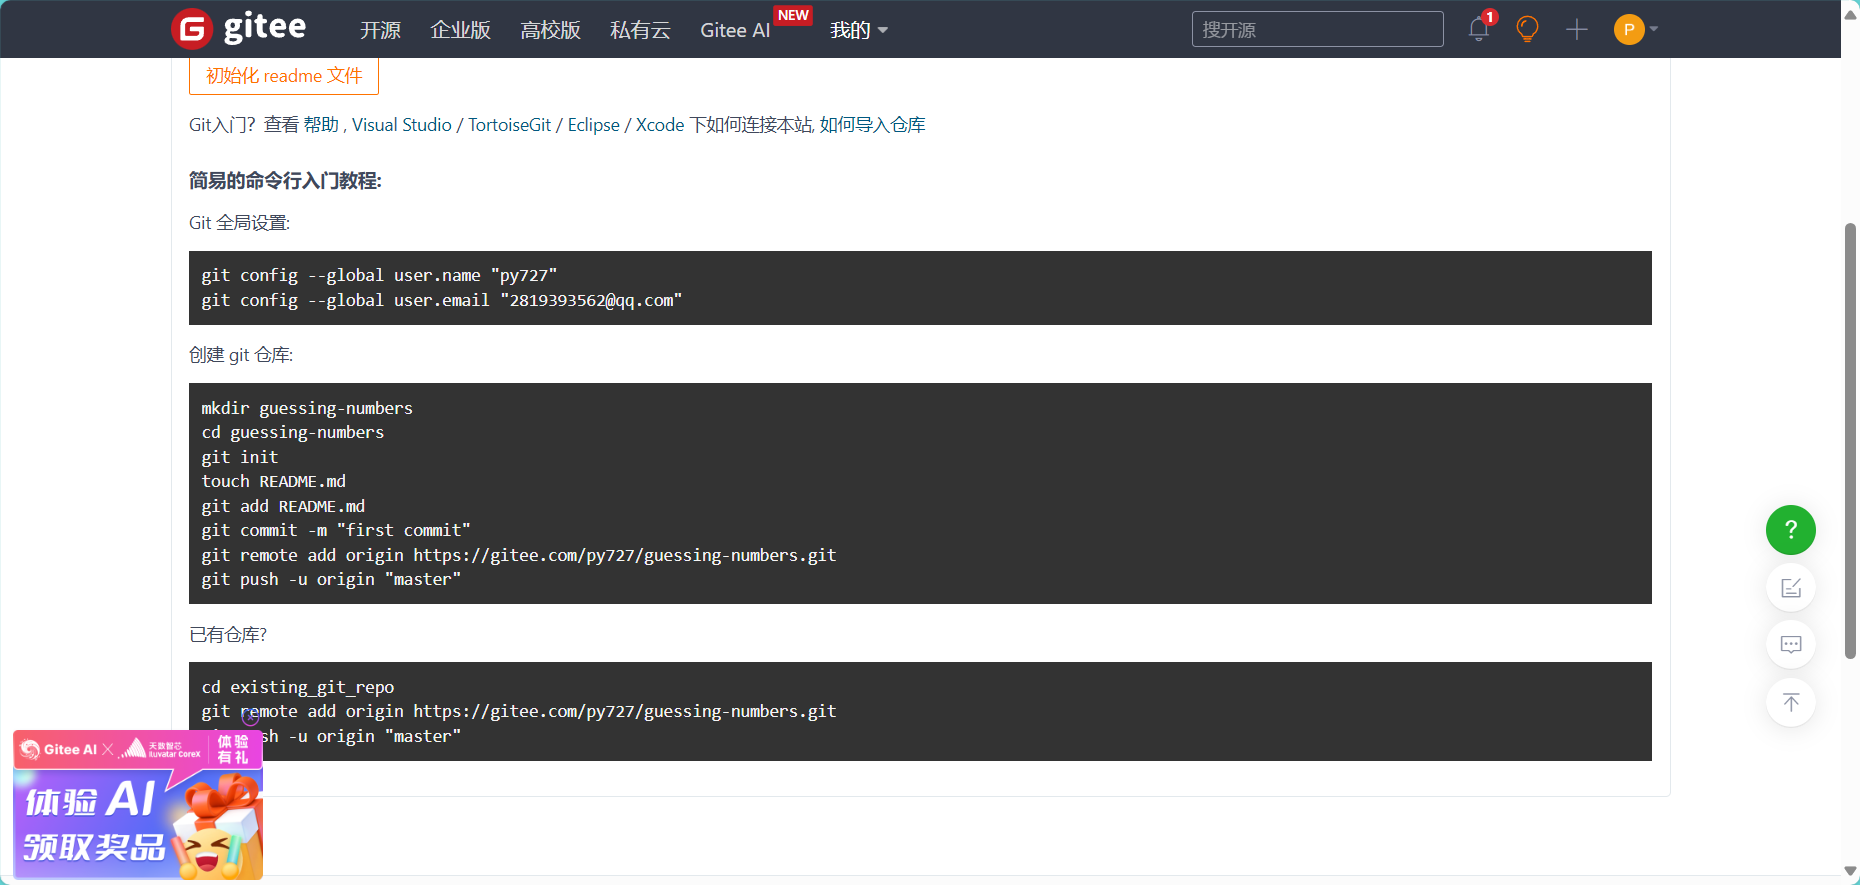Click the orange lightbulb icon
The width and height of the screenshot is (1860, 885).
point(1527,29)
